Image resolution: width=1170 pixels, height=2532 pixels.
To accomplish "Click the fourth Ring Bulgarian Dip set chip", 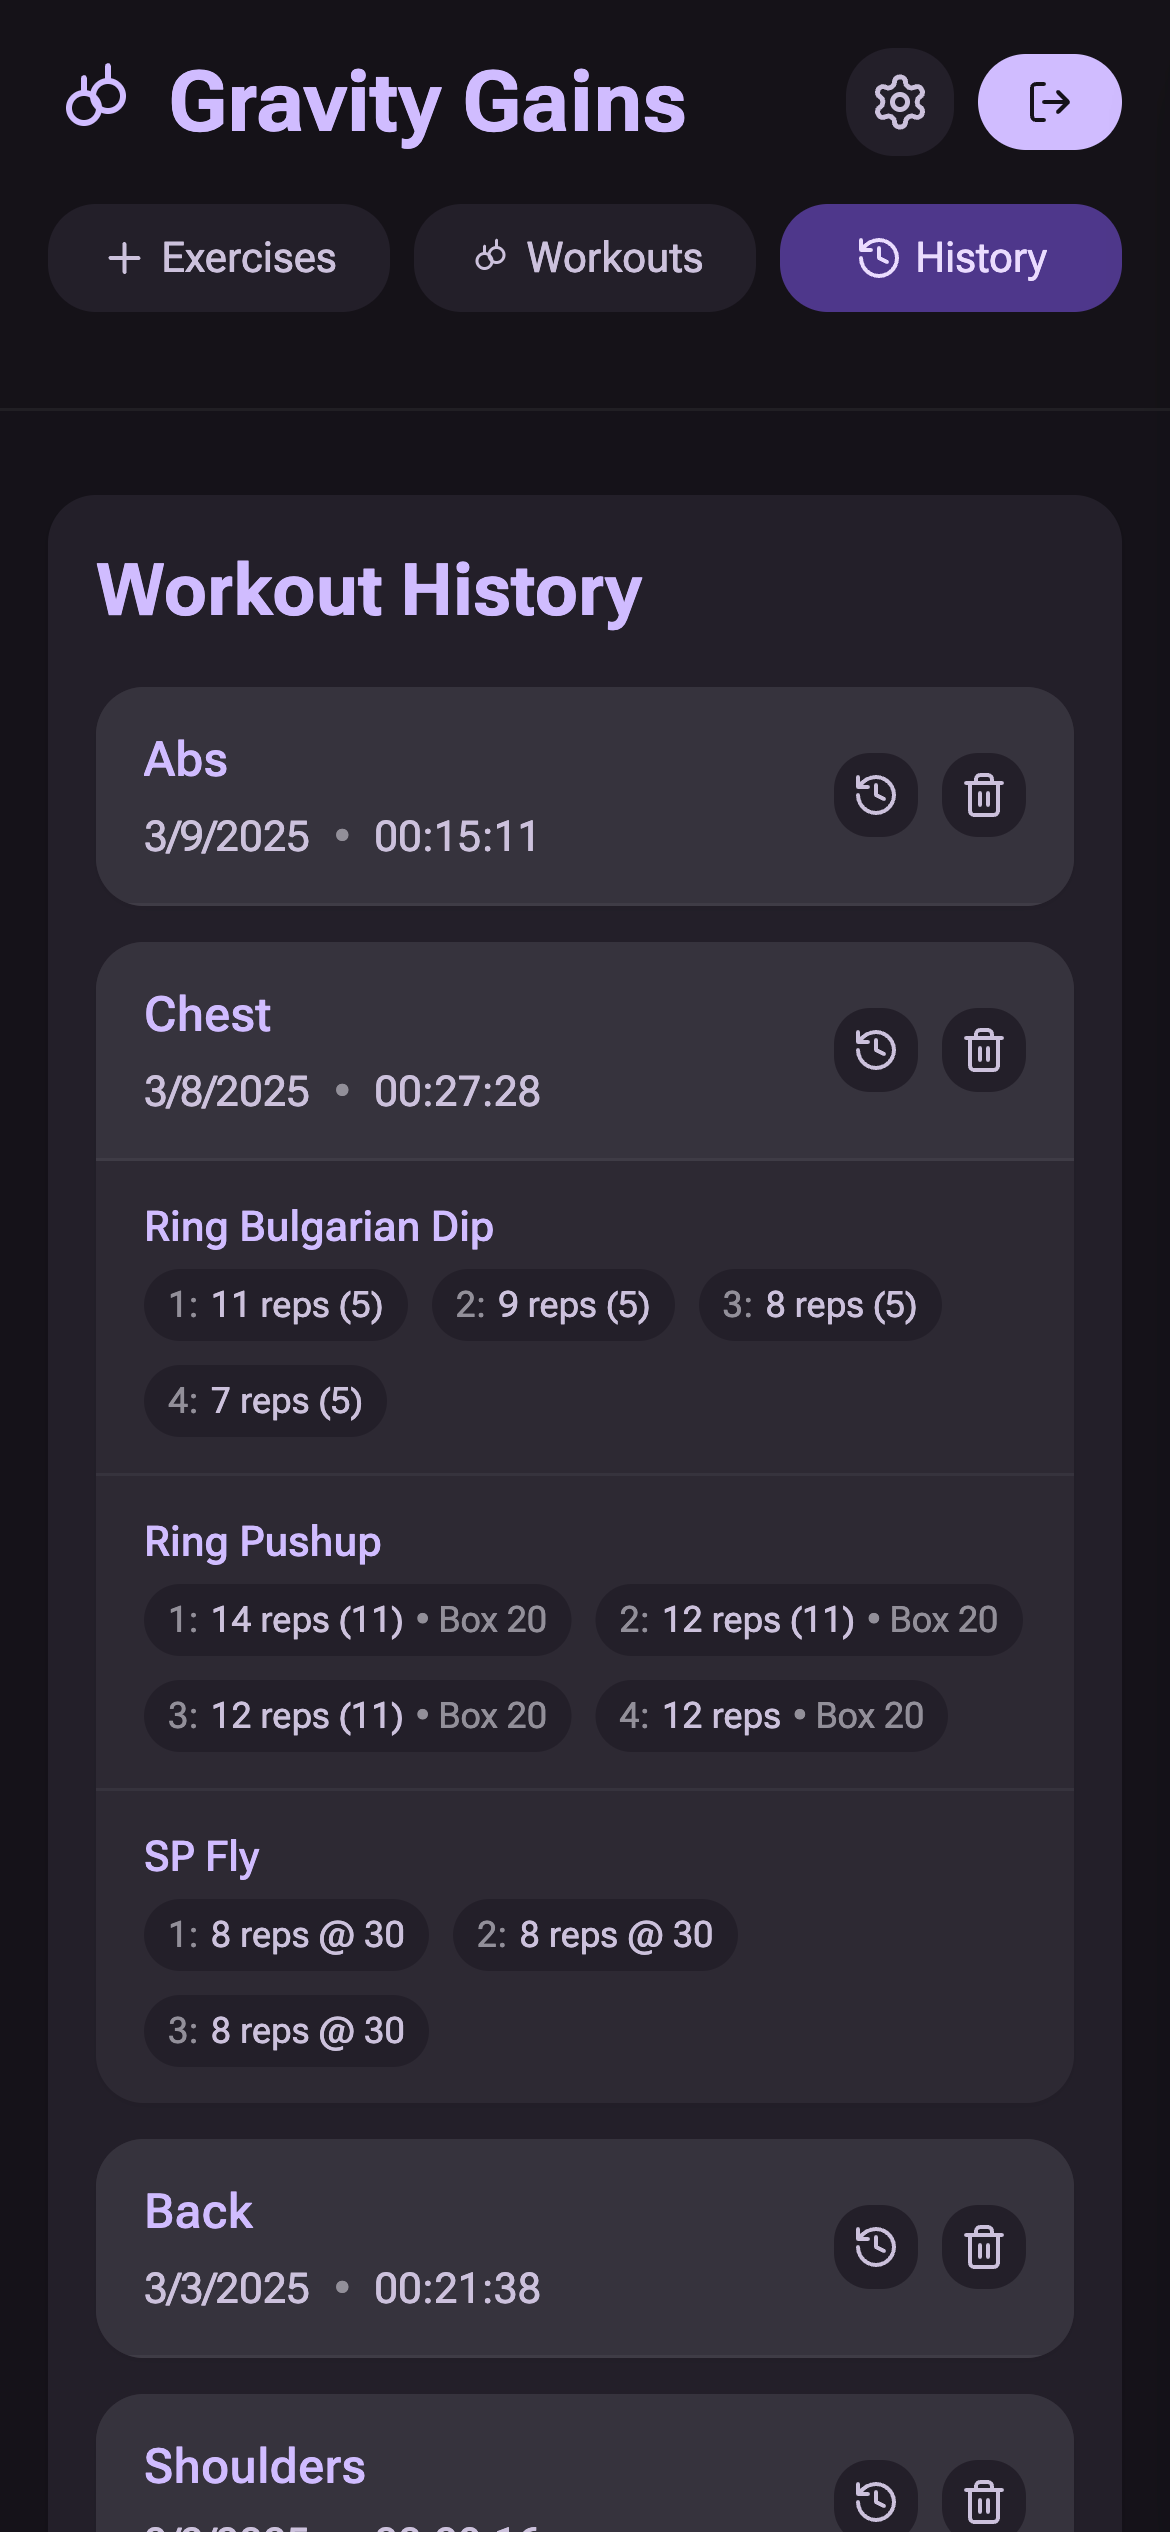I will 264,1401.
